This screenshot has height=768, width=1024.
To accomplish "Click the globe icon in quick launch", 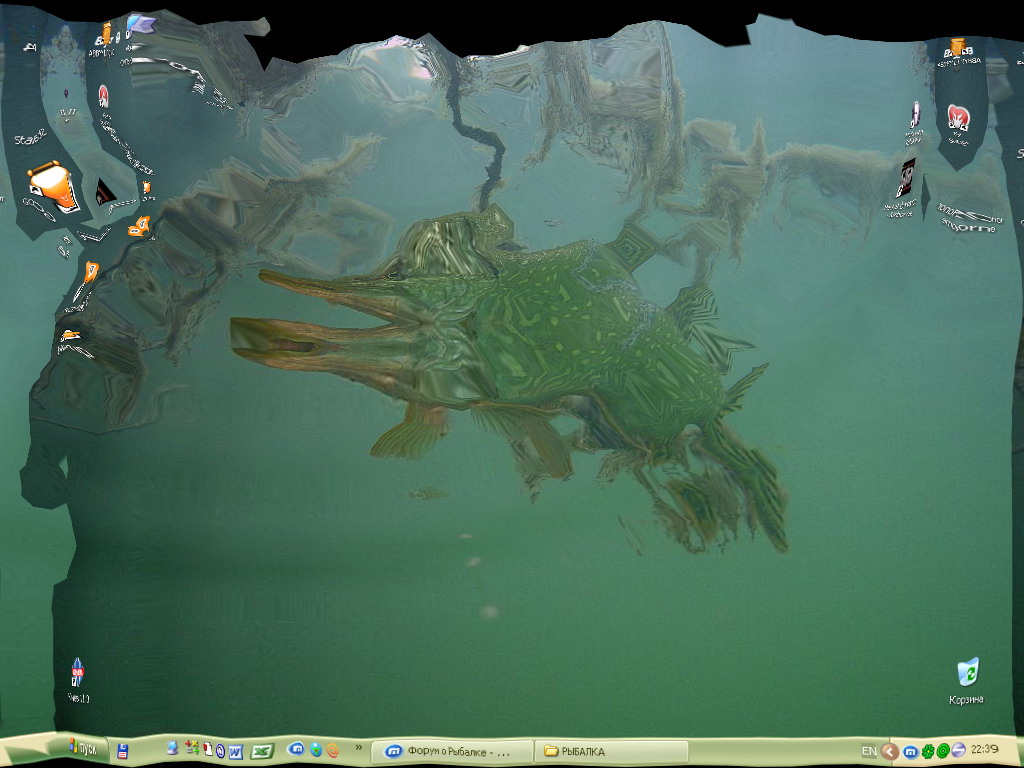I will pos(315,749).
